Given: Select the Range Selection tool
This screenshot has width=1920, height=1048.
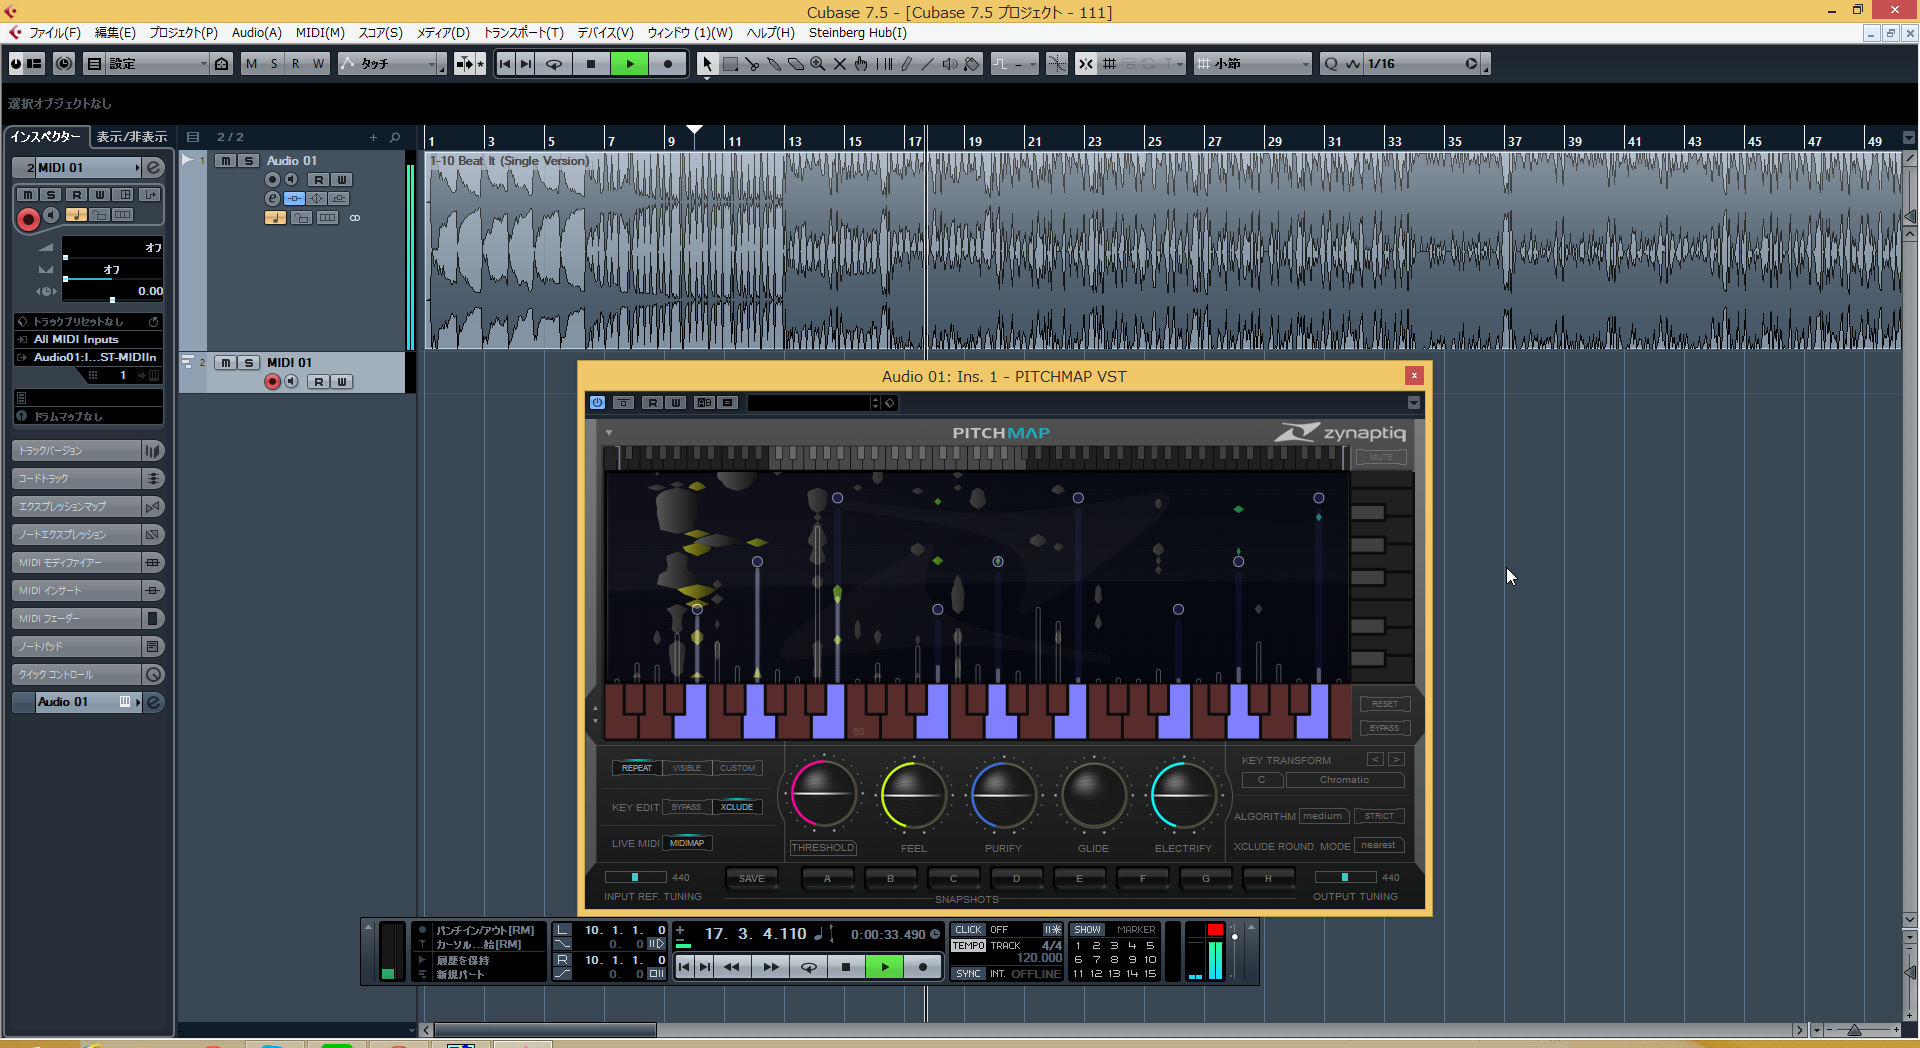Looking at the screenshot, I should coord(730,64).
